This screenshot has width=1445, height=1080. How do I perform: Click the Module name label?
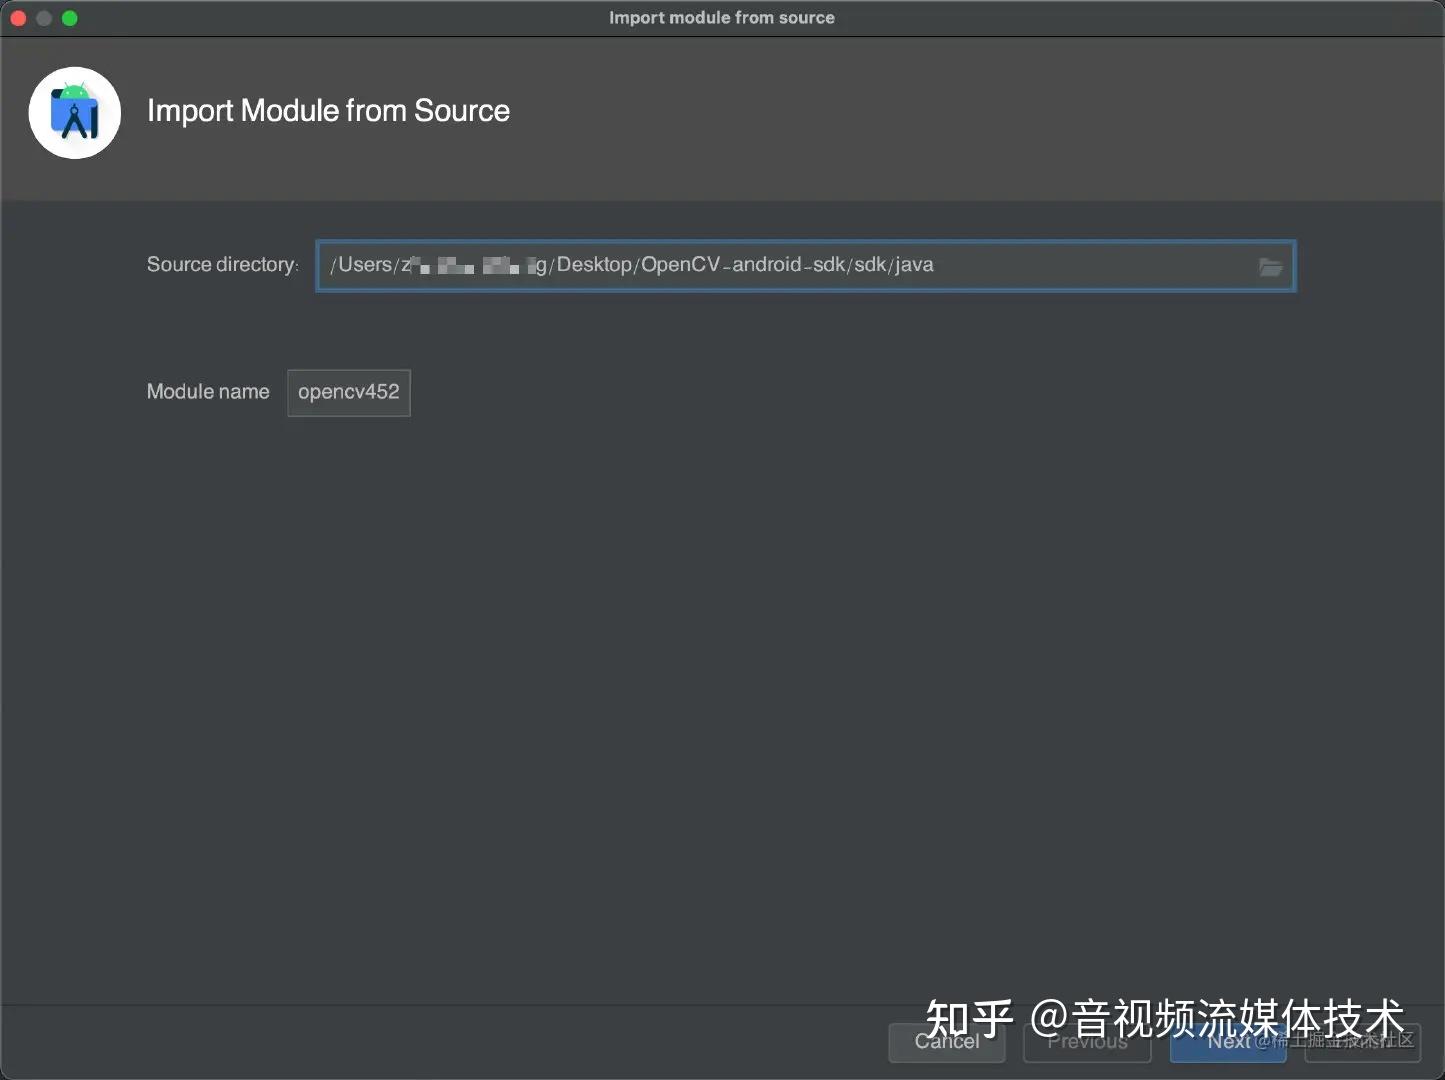(207, 392)
